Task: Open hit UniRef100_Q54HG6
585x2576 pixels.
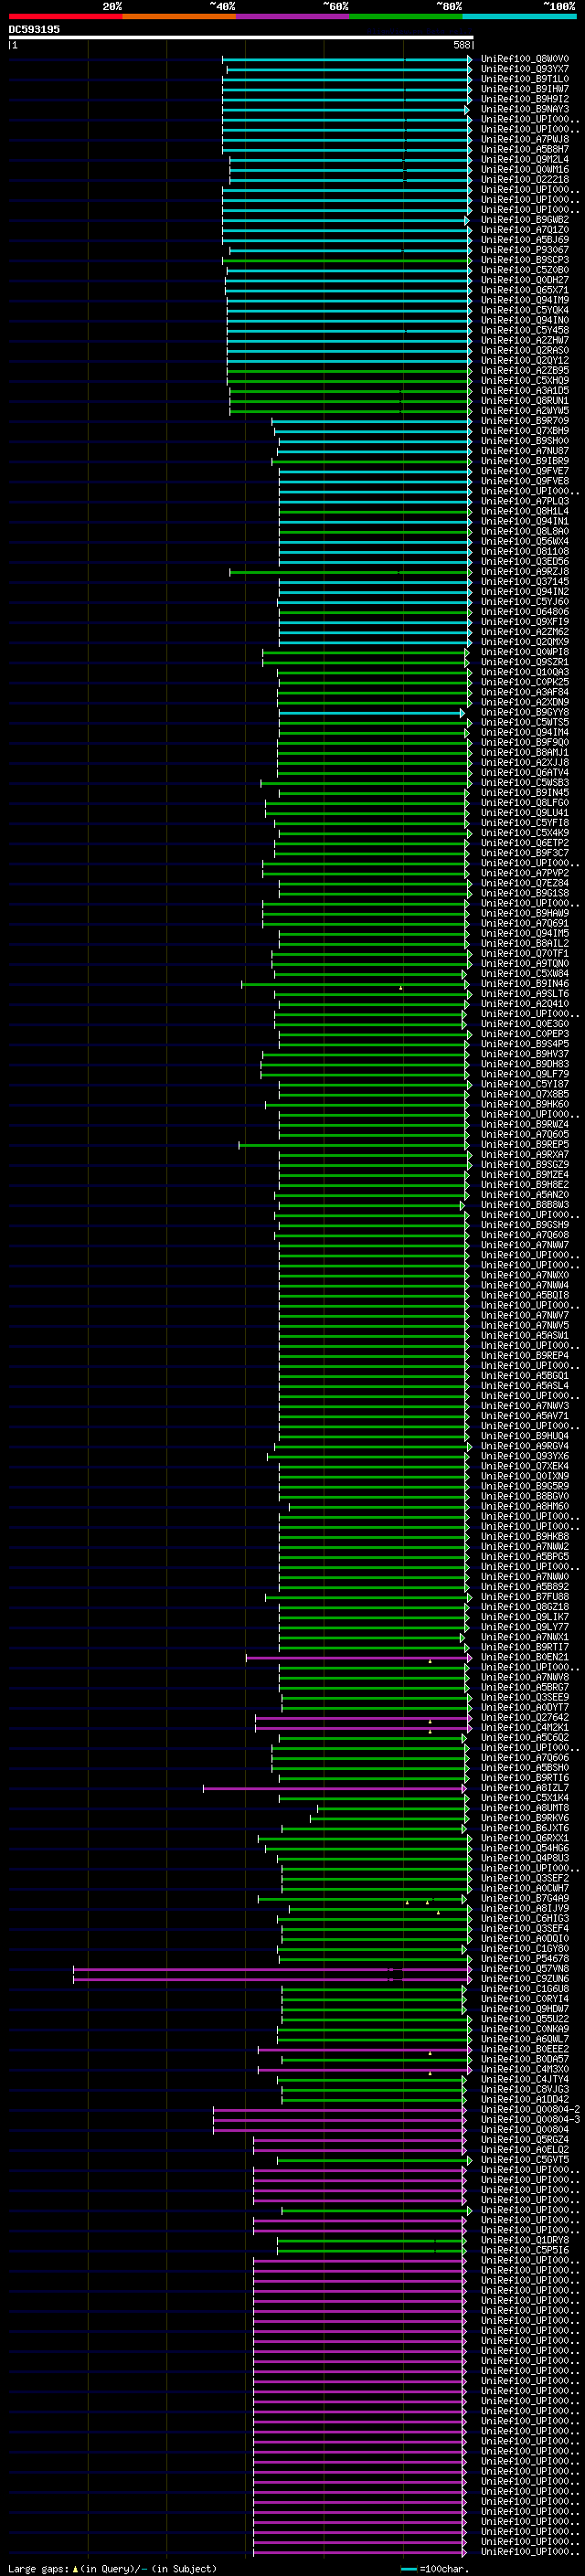Action: (x=525, y=1848)
